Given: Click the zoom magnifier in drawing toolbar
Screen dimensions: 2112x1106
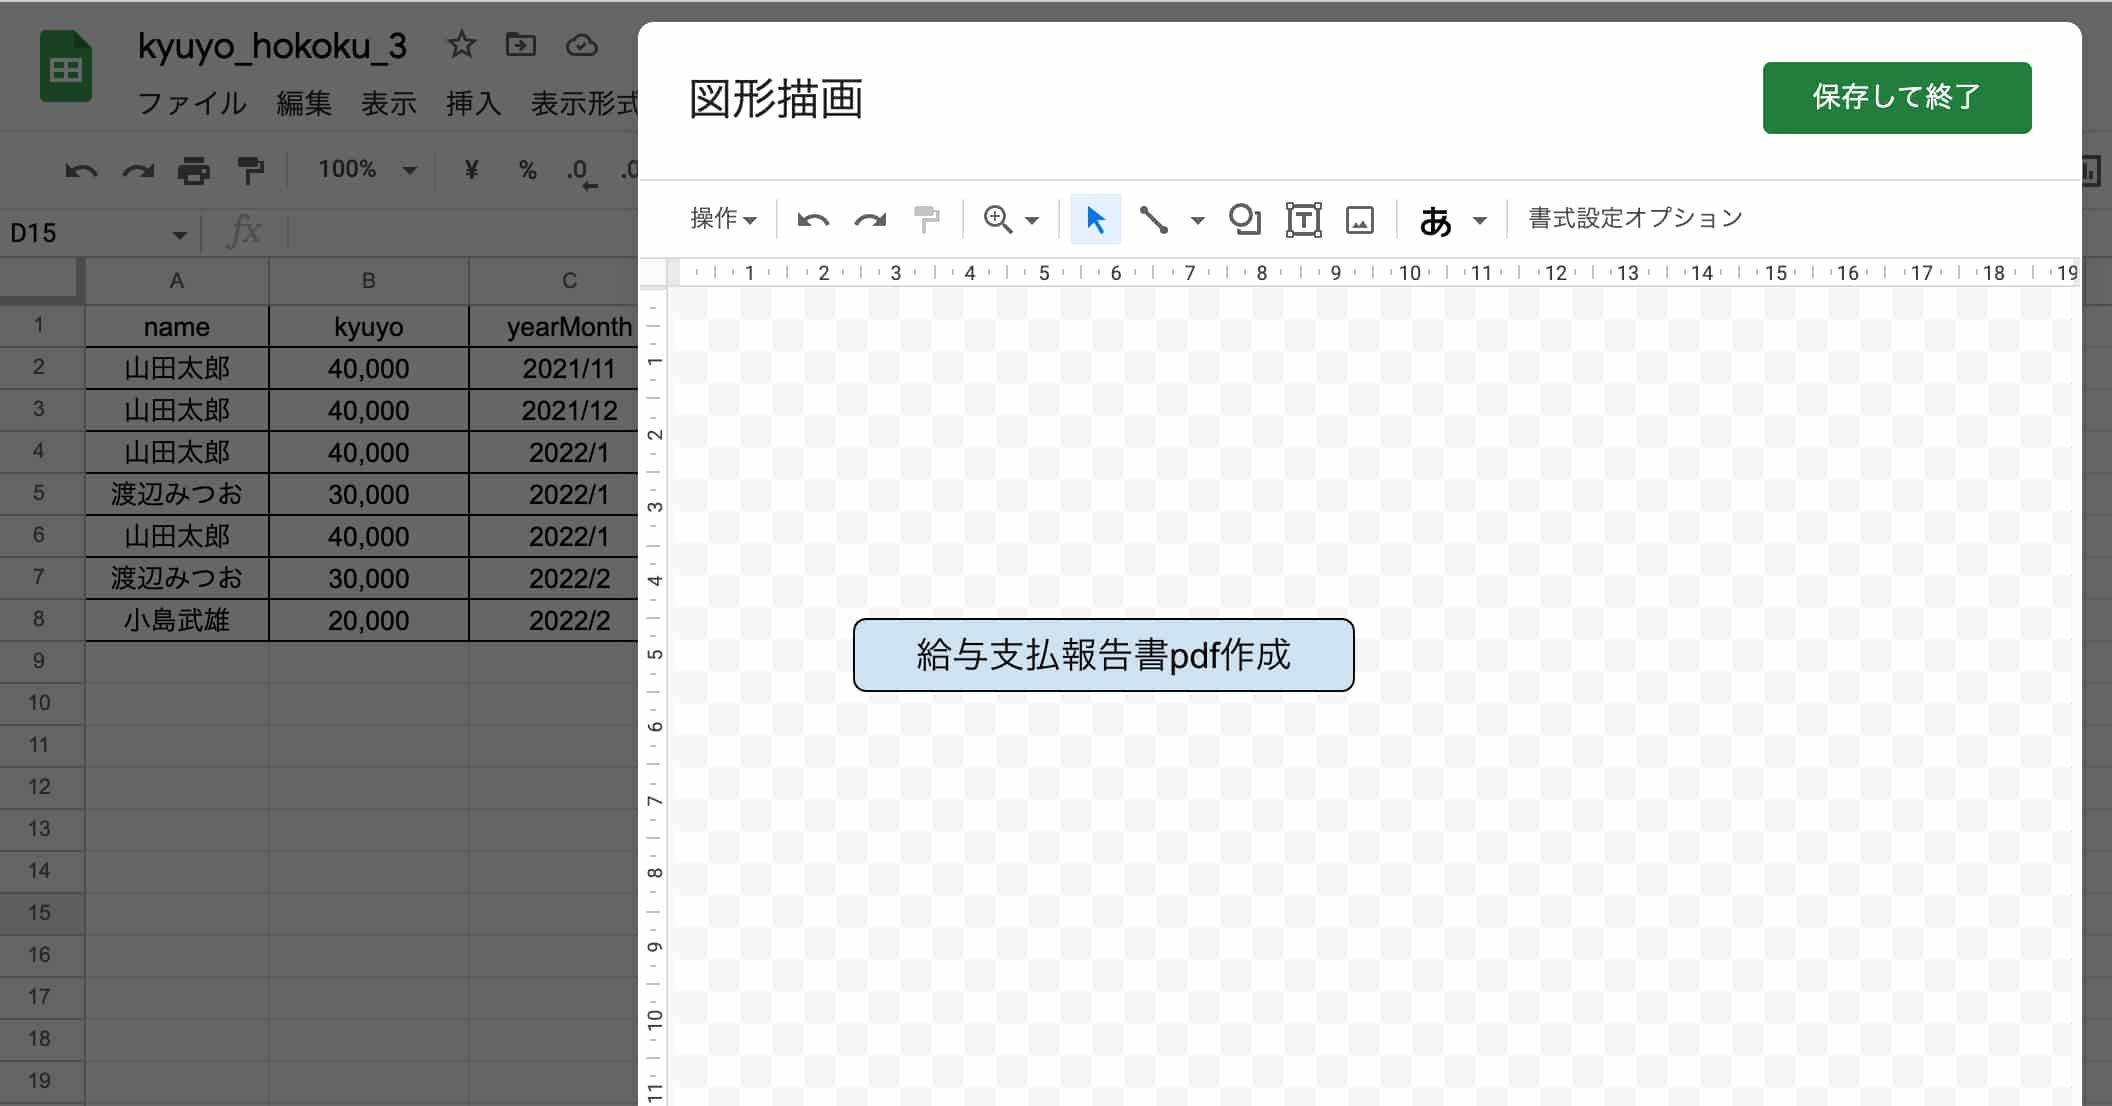Looking at the screenshot, I should tap(998, 219).
